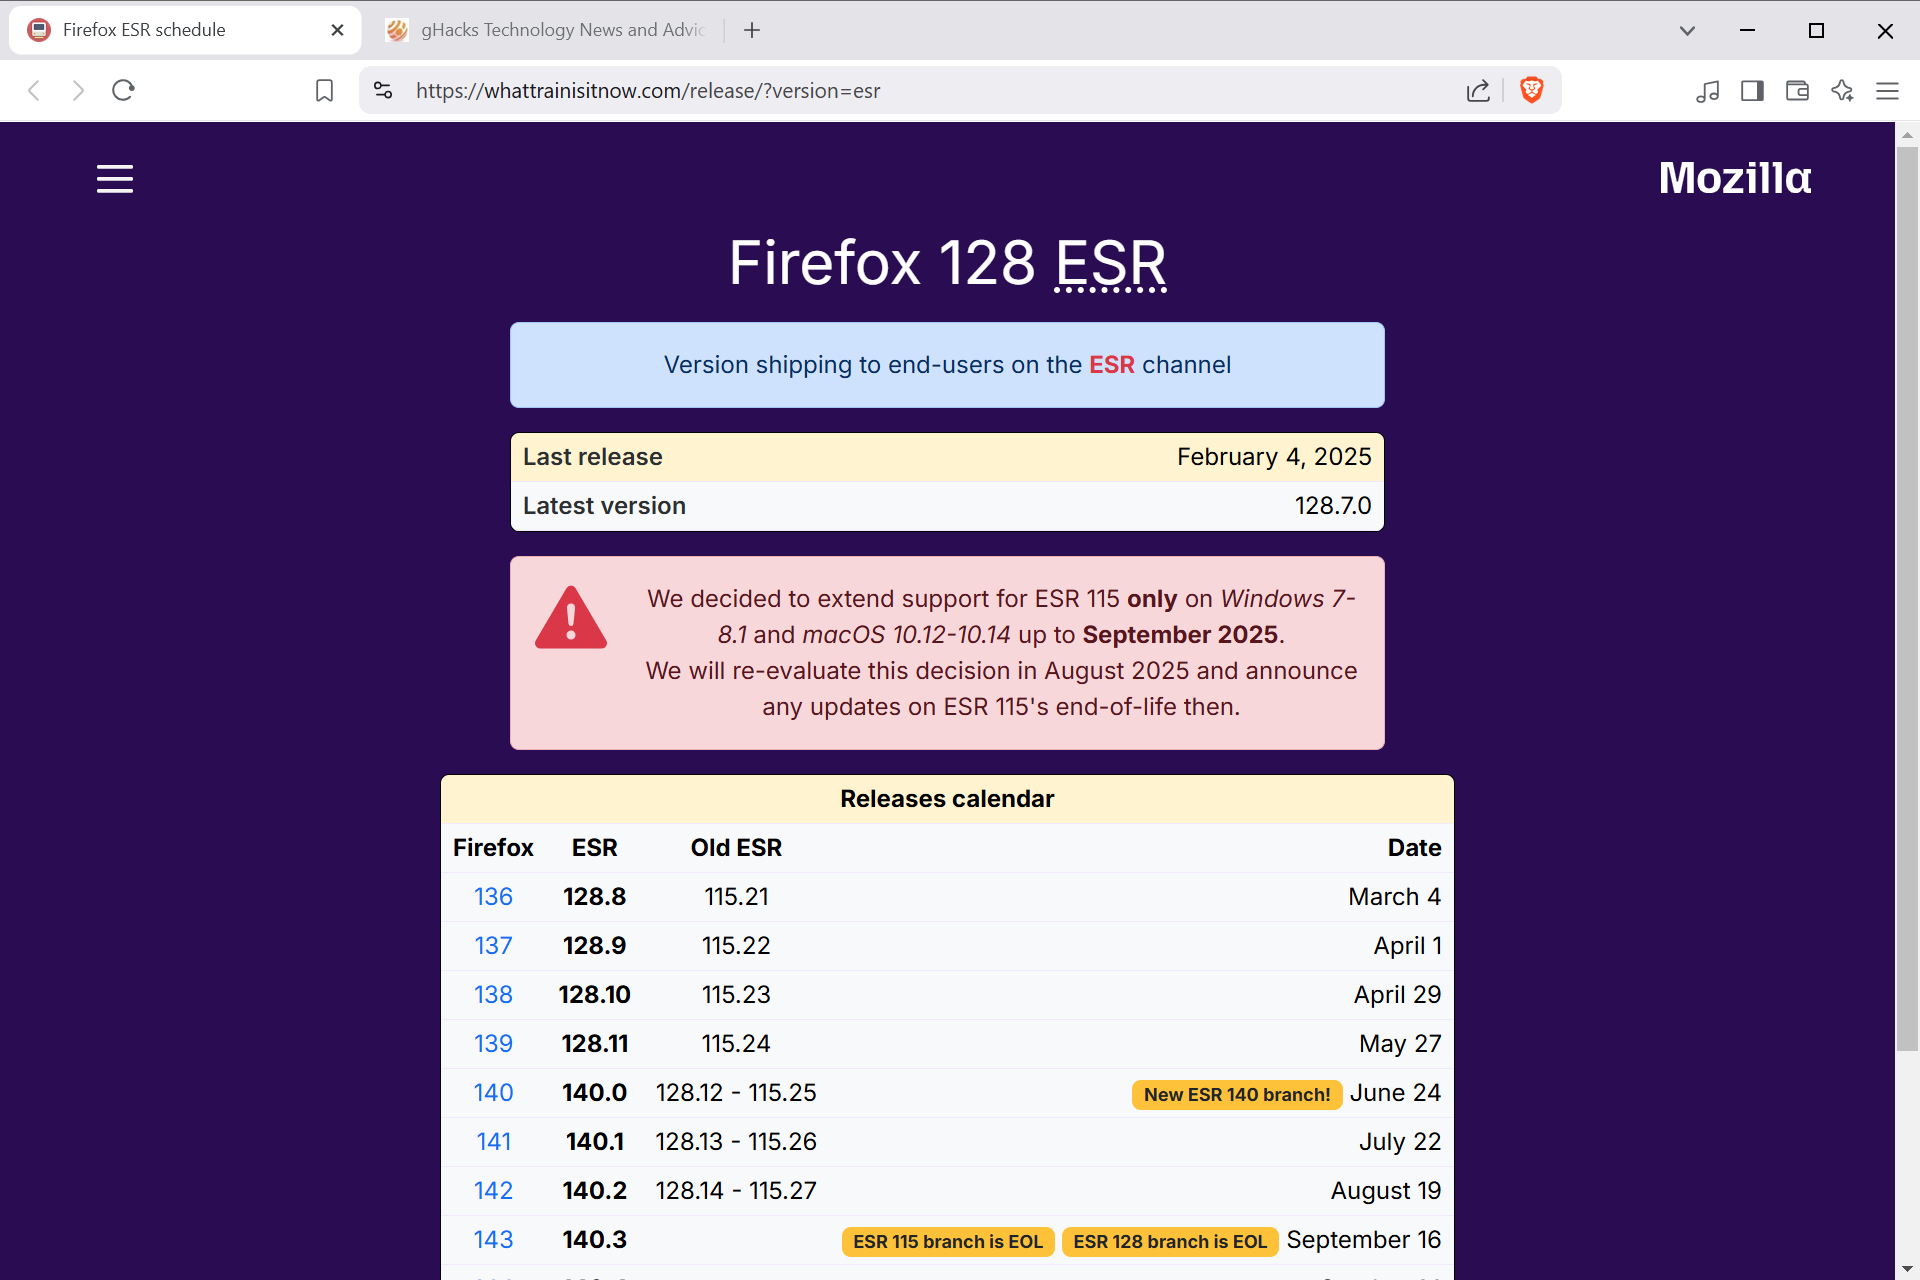Open the Firefox 136 release link

pyautogui.click(x=493, y=896)
